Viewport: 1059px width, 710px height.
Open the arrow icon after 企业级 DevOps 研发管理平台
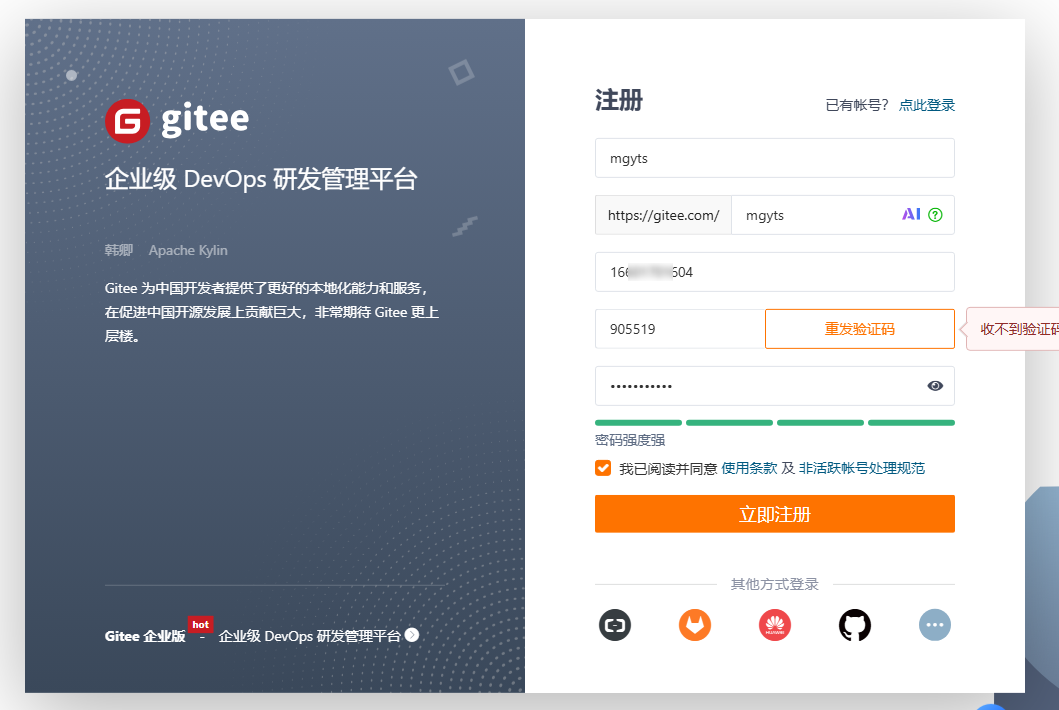(x=412, y=635)
